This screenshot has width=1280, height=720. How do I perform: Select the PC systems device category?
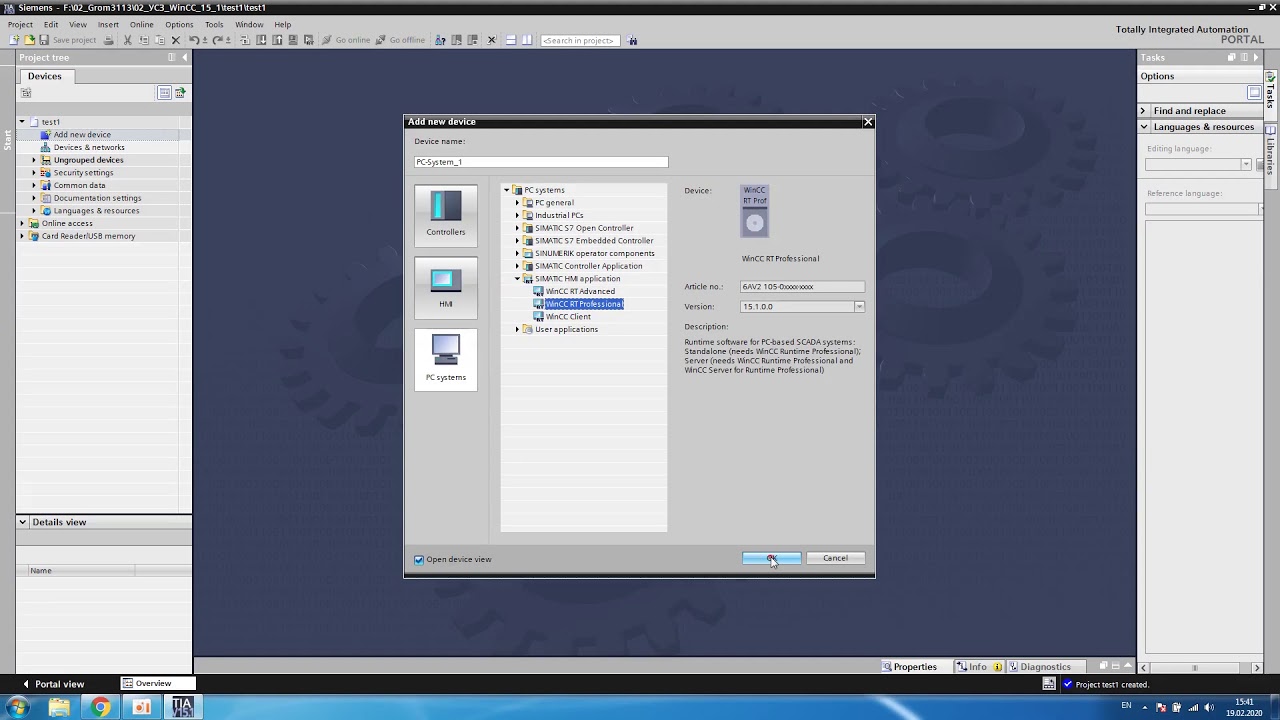click(x=446, y=358)
